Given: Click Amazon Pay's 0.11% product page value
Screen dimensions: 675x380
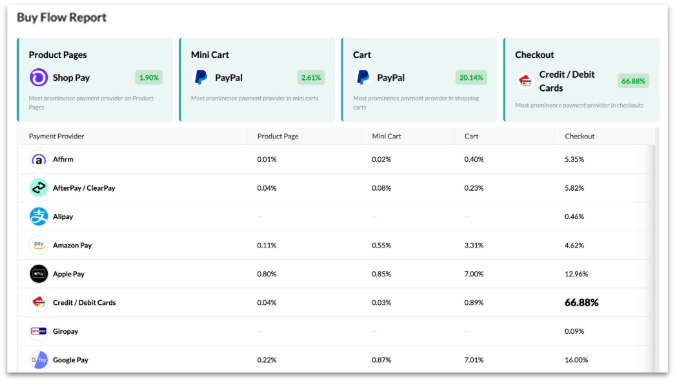Looking at the screenshot, I should click(x=266, y=245).
